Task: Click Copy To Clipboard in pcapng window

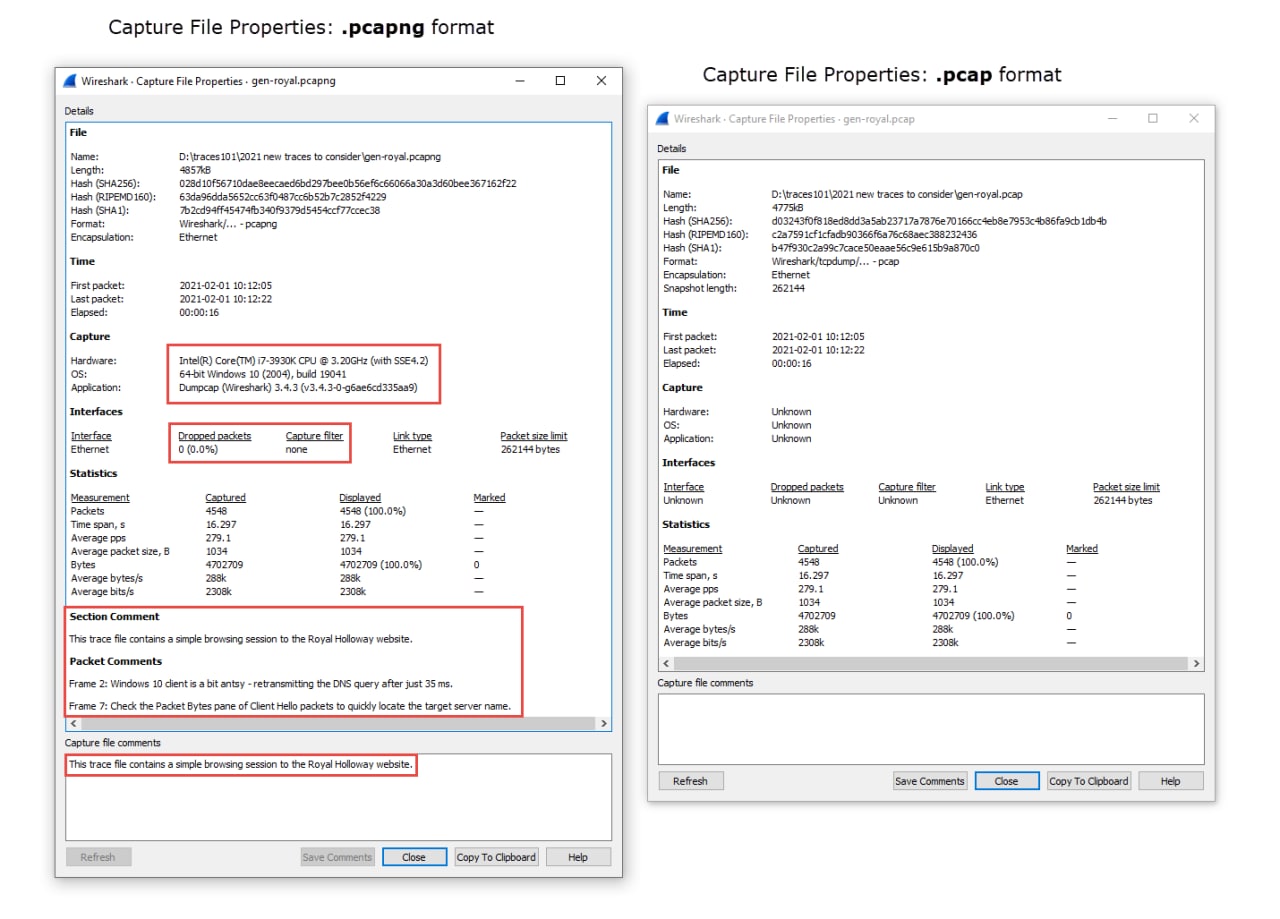Action: tap(496, 857)
